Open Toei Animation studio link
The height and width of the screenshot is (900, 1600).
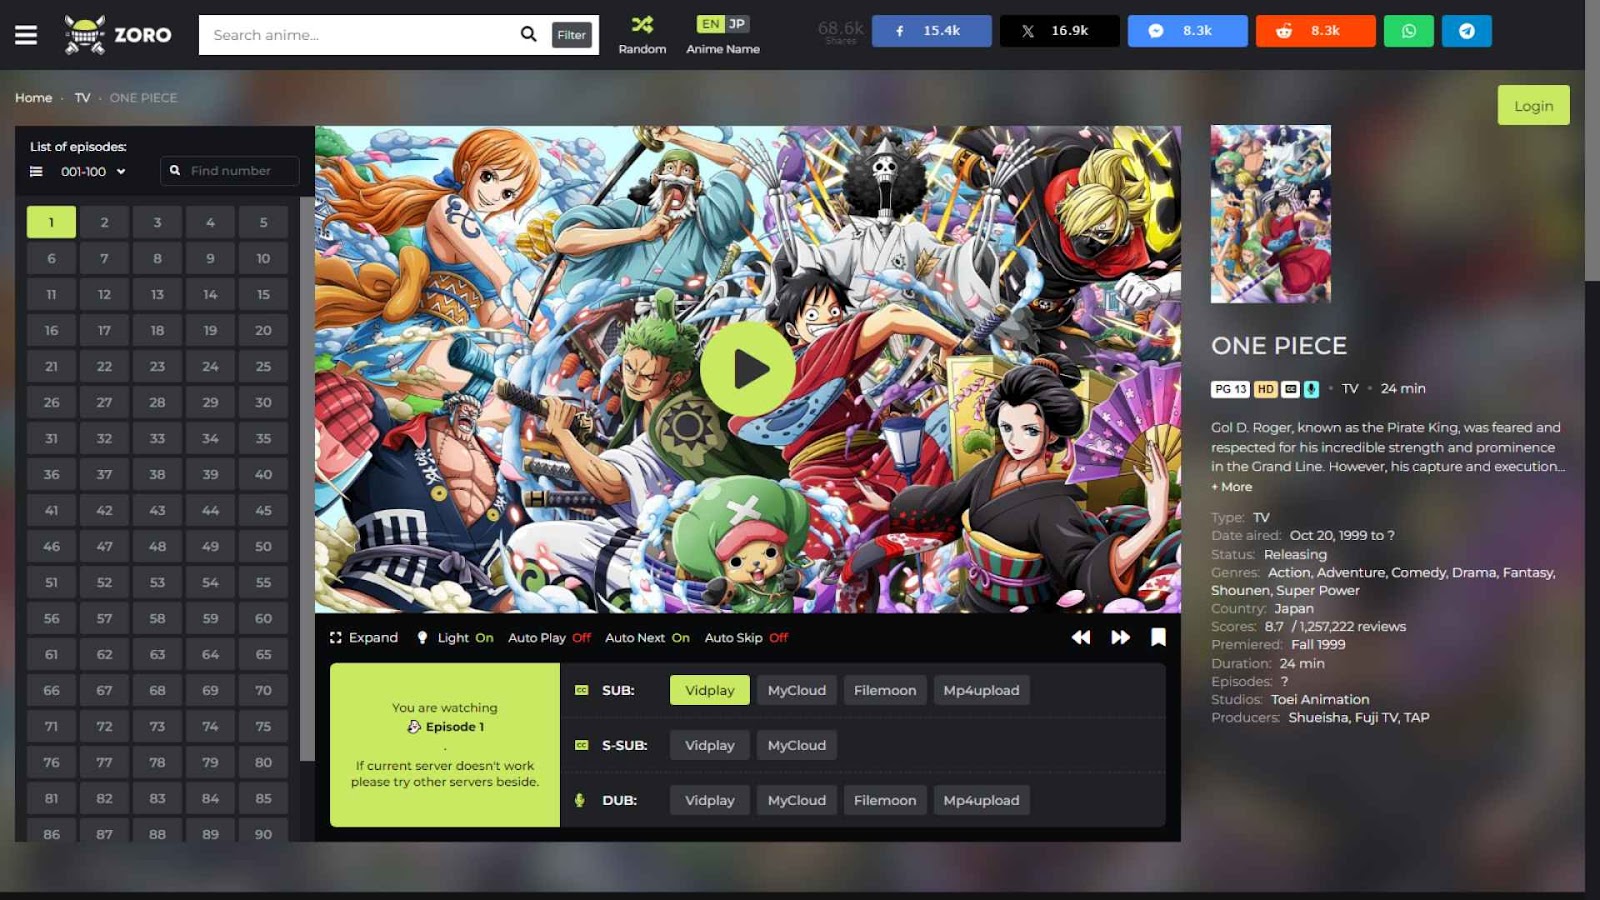[1320, 699]
